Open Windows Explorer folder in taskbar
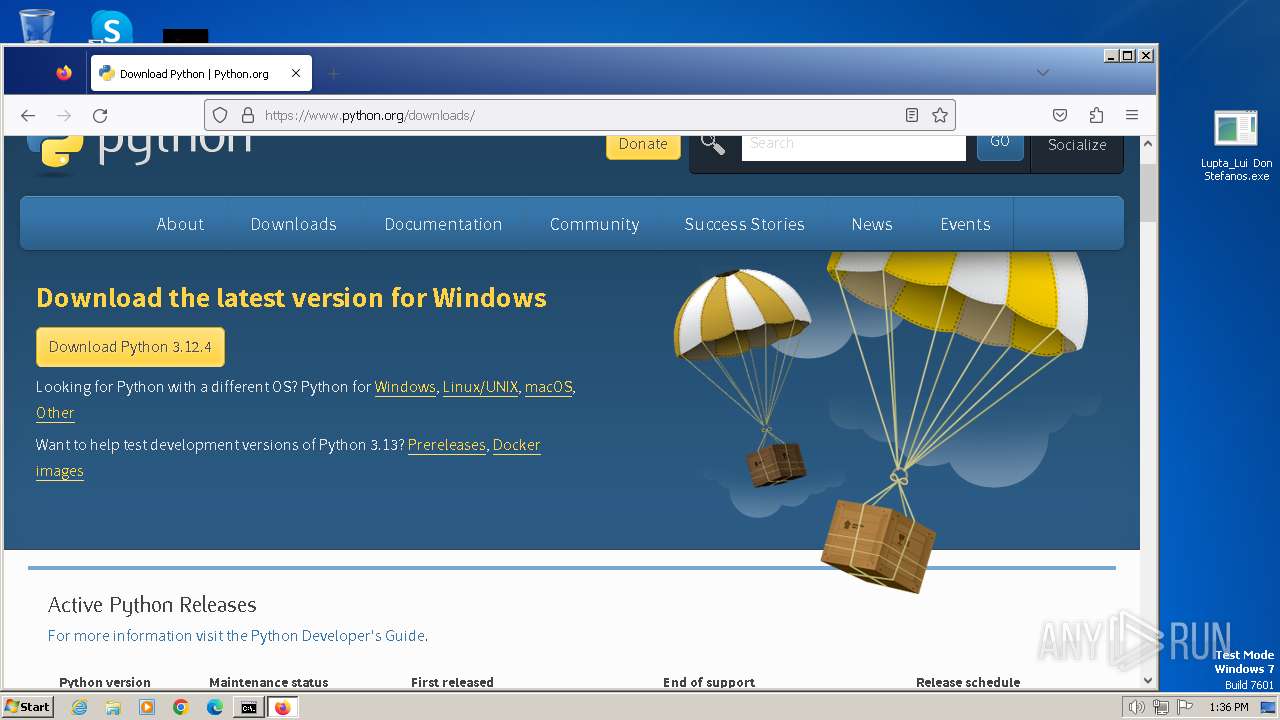Viewport: 1280px width, 720px height. pyautogui.click(x=113, y=707)
